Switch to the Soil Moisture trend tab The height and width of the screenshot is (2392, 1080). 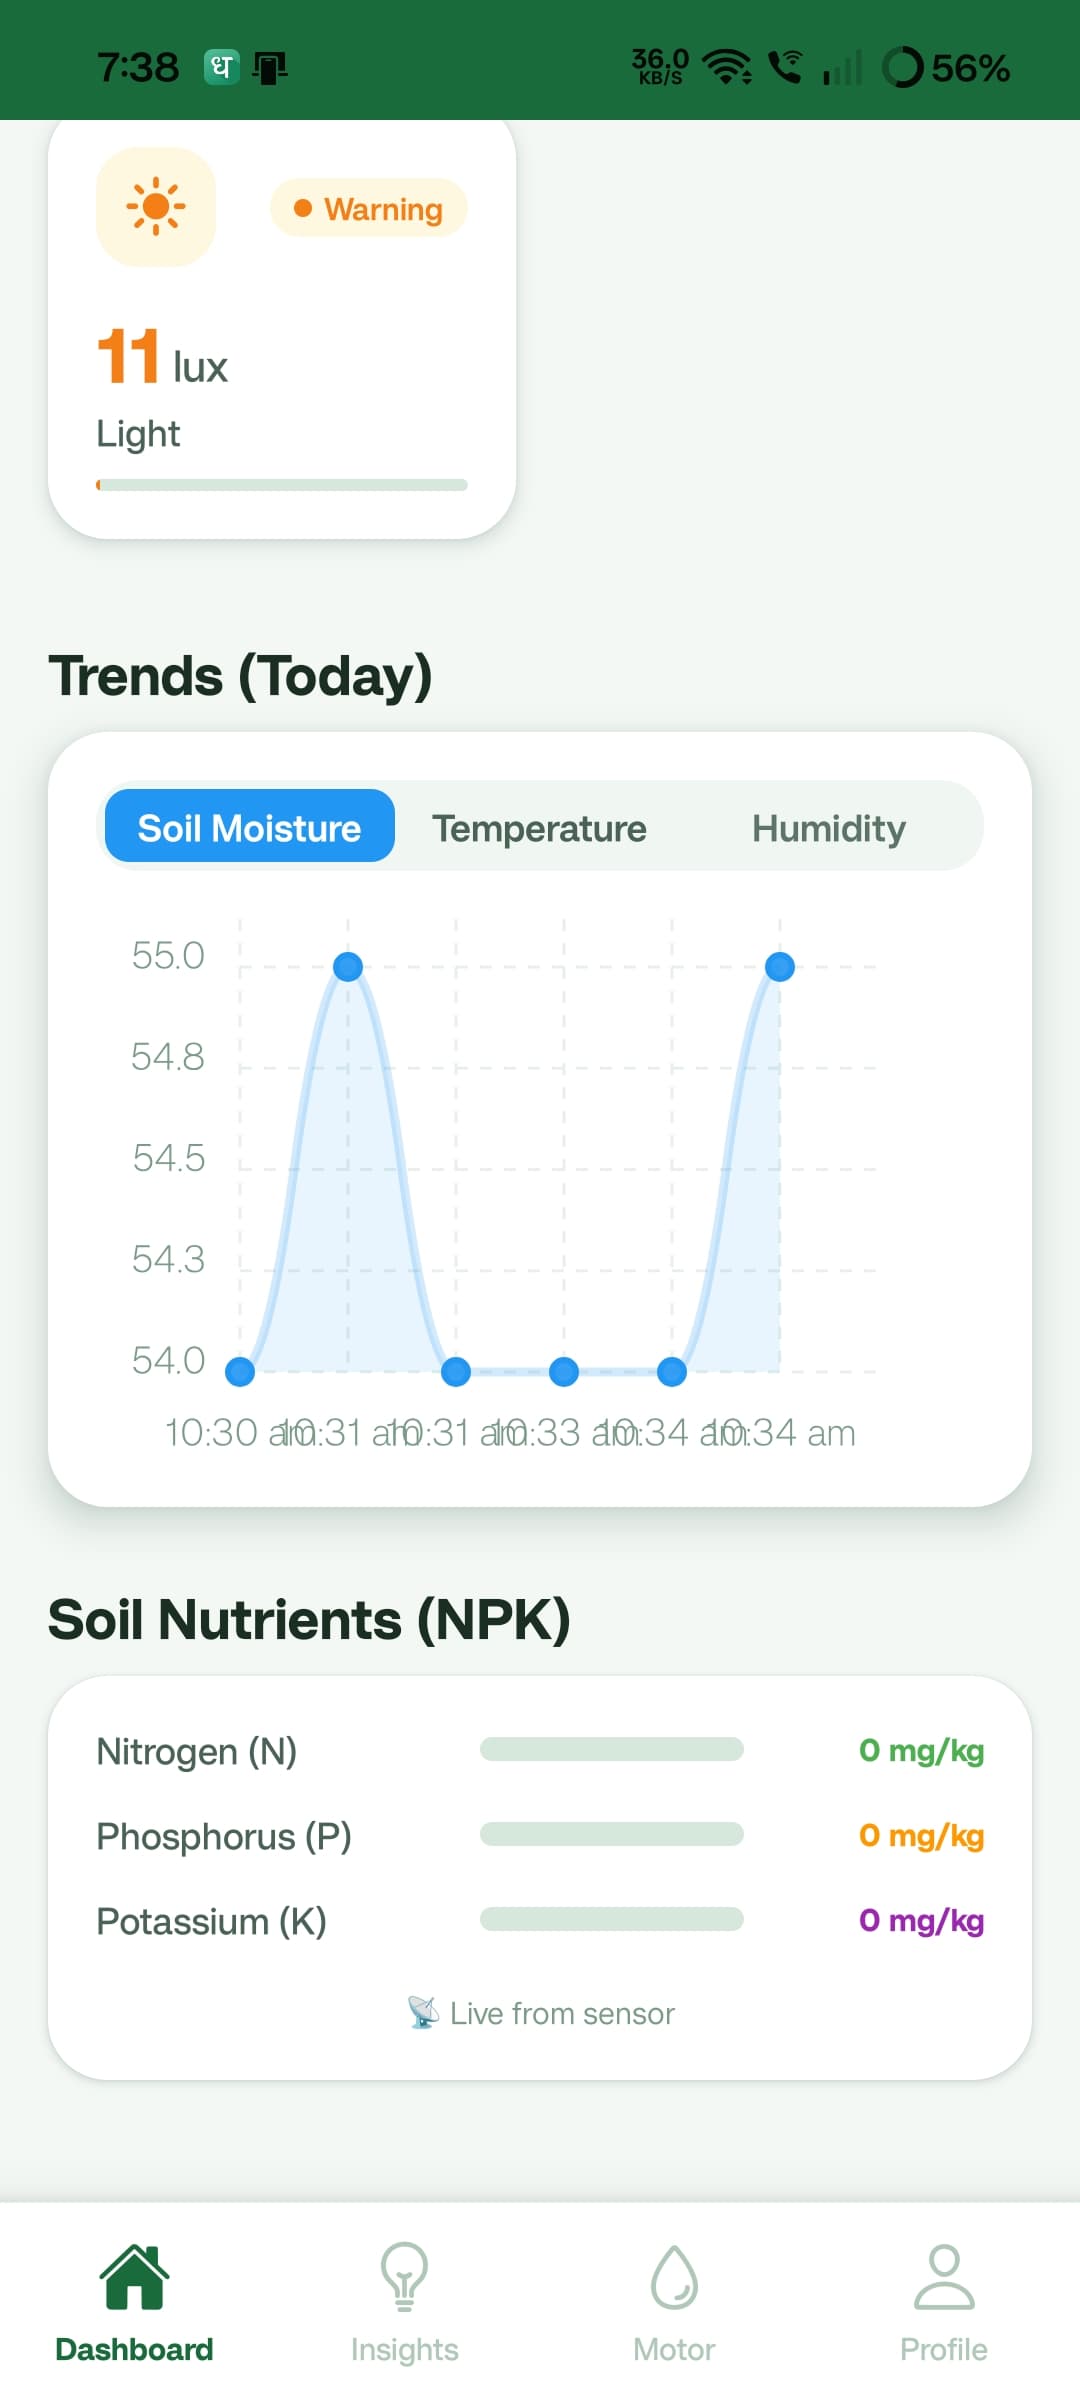point(250,826)
